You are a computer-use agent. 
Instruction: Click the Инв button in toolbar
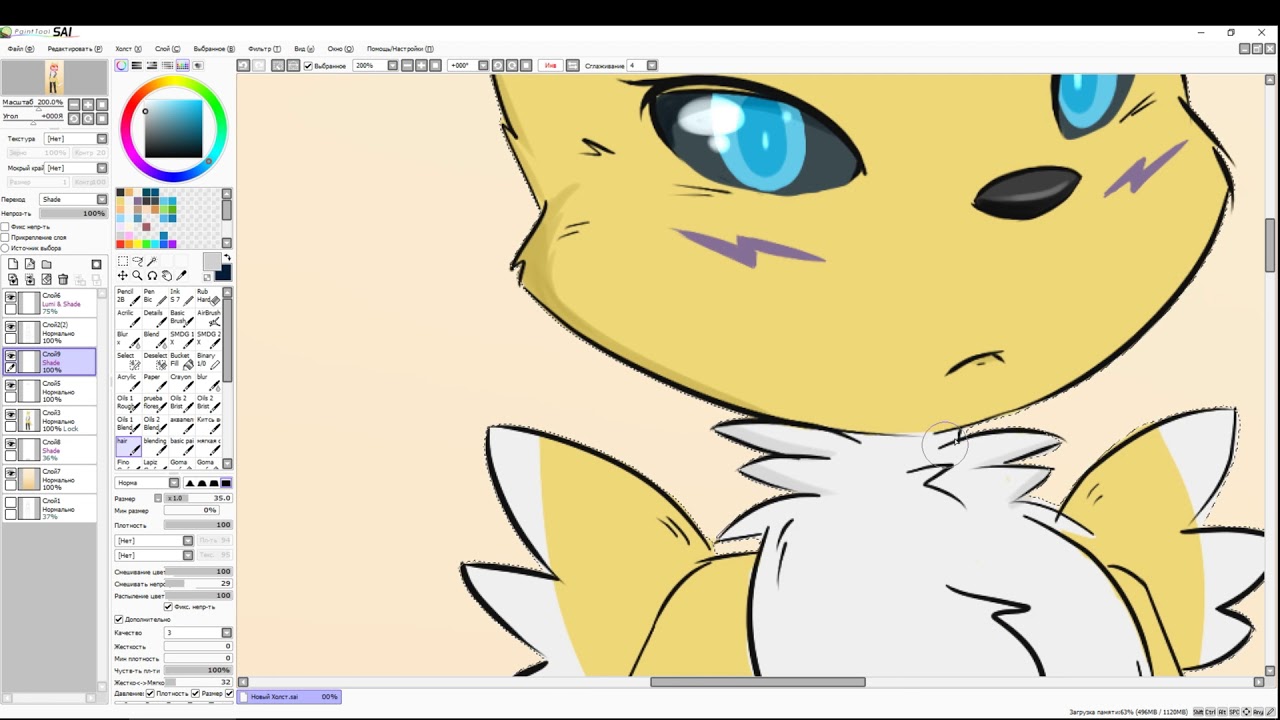(550, 66)
